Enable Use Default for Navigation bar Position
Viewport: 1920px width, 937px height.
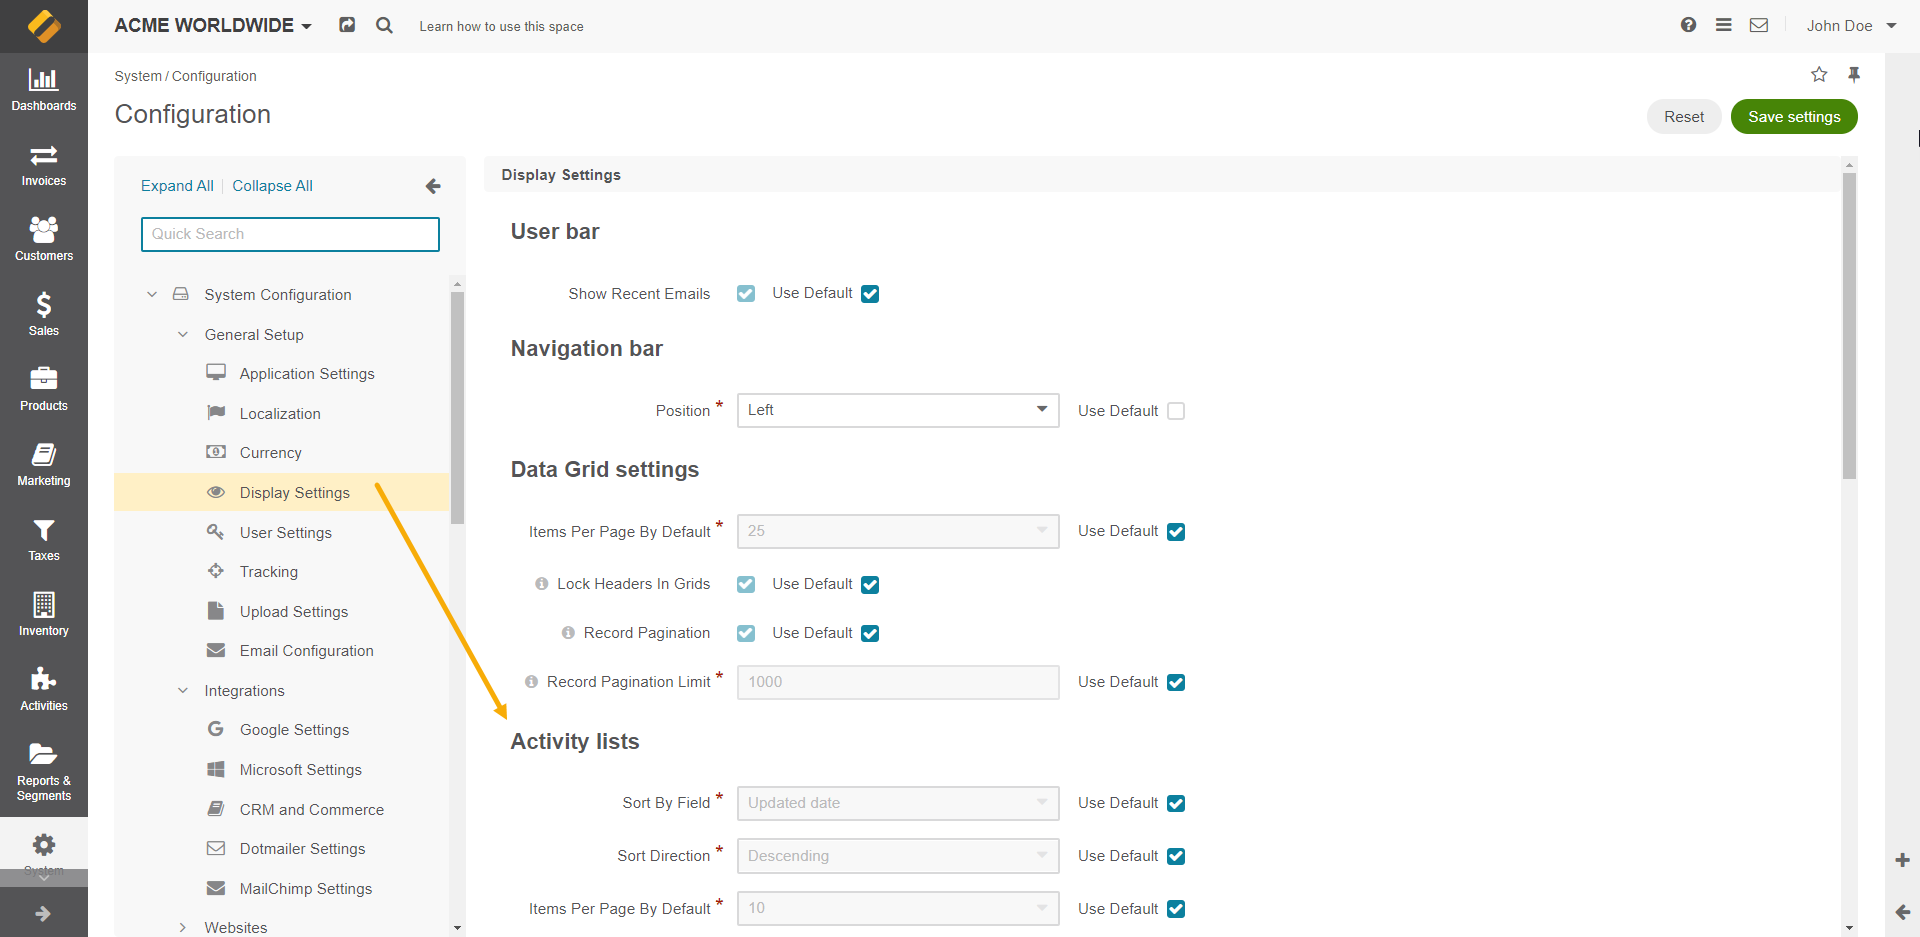point(1176,411)
